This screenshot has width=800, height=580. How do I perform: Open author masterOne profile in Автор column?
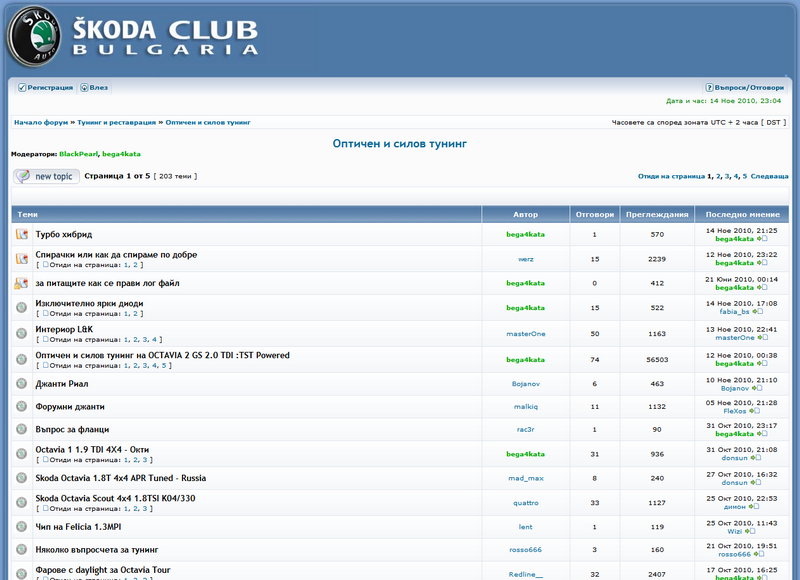pyautogui.click(x=526, y=334)
